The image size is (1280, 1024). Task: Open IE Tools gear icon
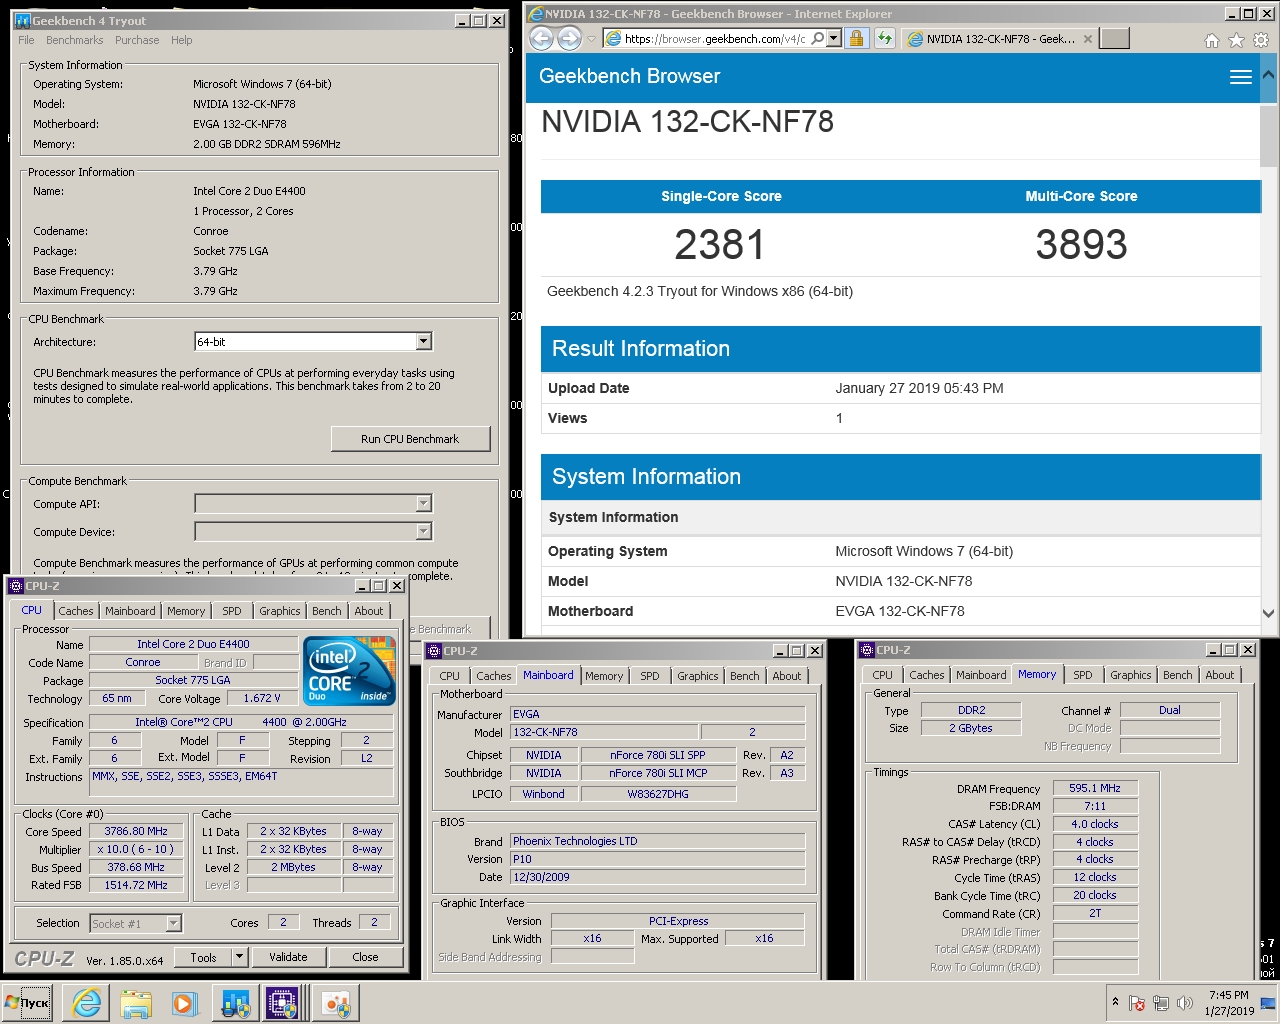(x=1261, y=40)
